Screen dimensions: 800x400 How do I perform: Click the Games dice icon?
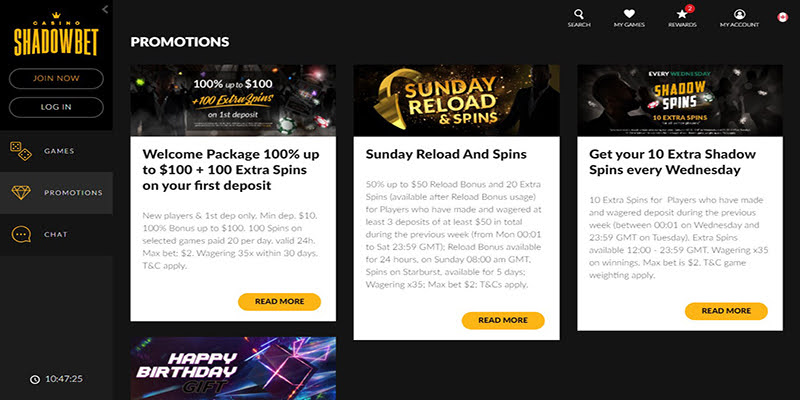[x=20, y=151]
